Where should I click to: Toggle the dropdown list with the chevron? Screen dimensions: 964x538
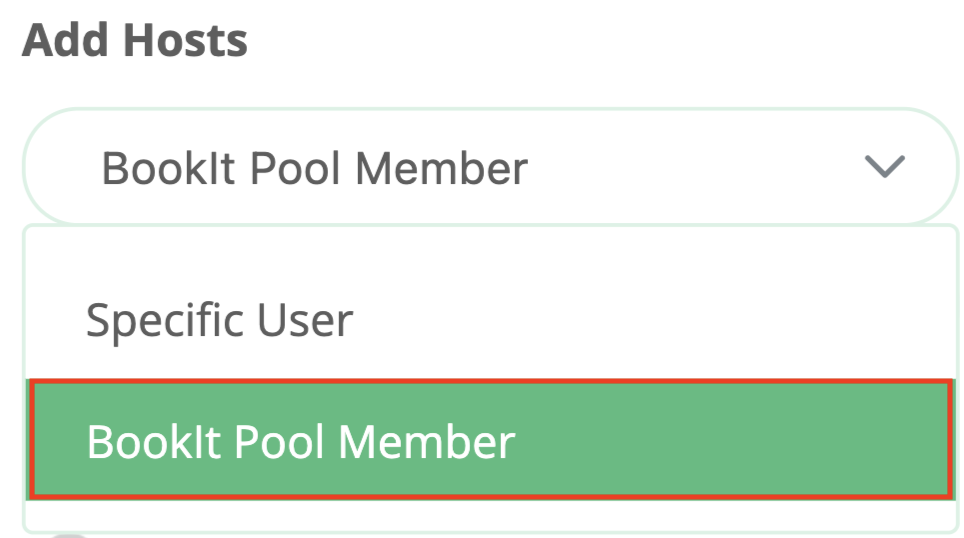884,168
